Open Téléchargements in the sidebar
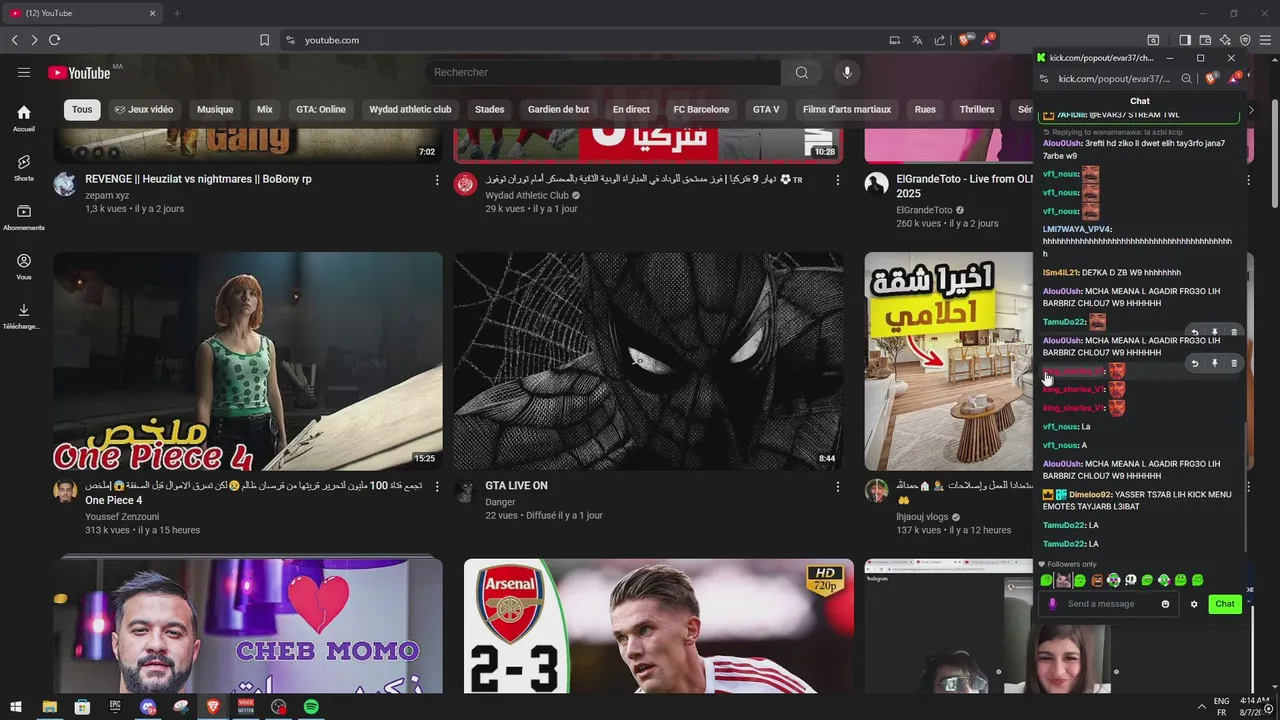Viewport: 1280px width, 720px height. pos(24,317)
